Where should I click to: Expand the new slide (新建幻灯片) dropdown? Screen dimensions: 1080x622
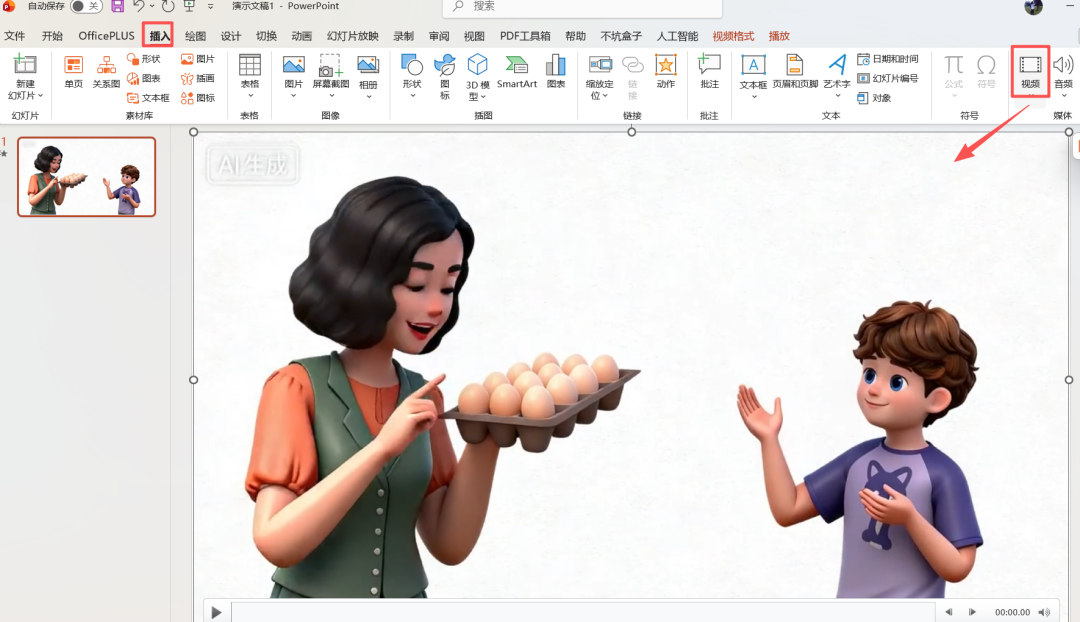tap(25, 96)
